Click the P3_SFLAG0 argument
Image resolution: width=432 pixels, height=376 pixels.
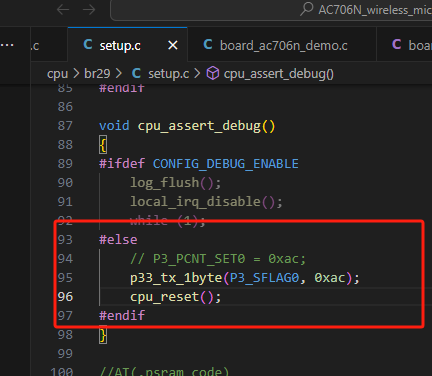click(264, 278)
